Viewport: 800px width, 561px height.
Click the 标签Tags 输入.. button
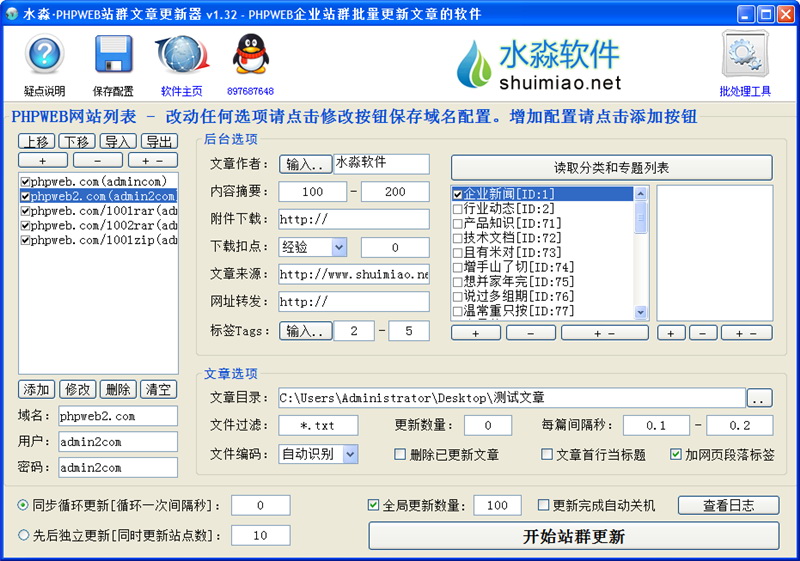[305, 331]
